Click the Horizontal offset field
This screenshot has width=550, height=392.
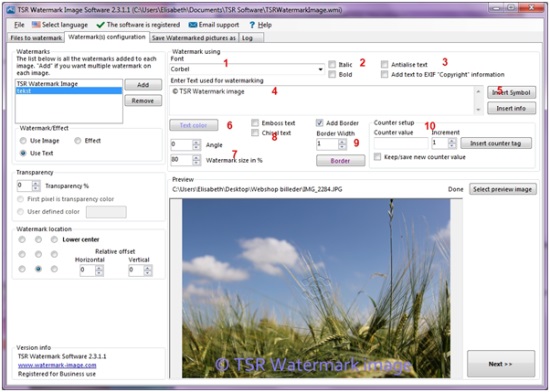[x=87, y=270]
